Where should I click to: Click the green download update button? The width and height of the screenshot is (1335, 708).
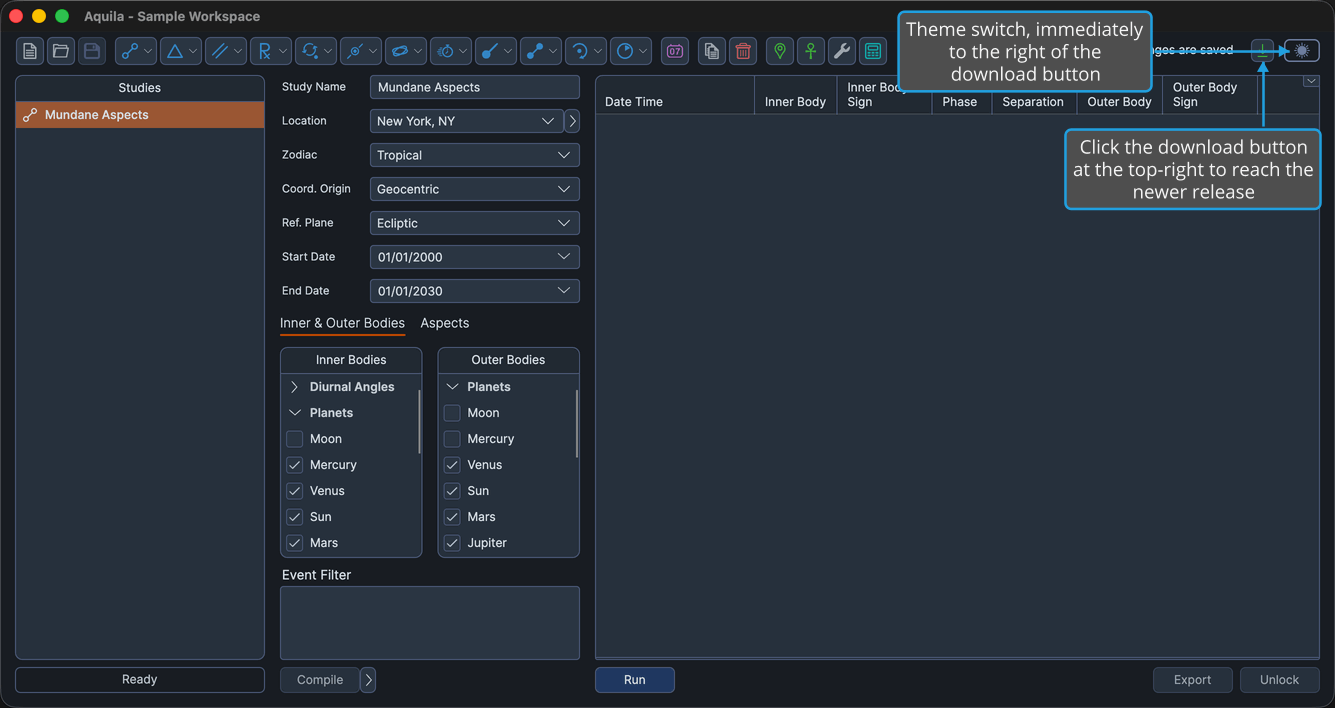[x=1263, y=51]
